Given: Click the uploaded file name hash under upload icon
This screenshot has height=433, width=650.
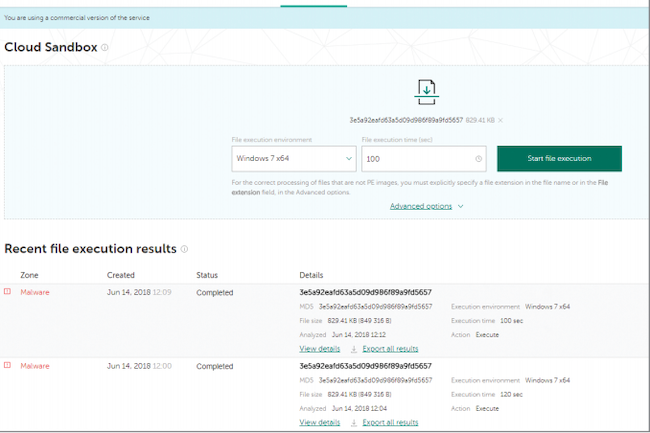Looking at the screenshot, I should 406,120.
